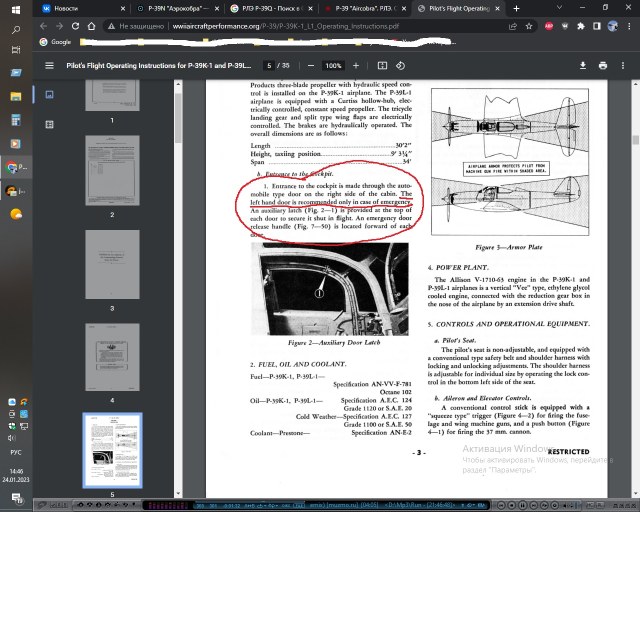Zoom in the PDF with plus button
The width and height of the screenshot is (640, 640).
354,66
